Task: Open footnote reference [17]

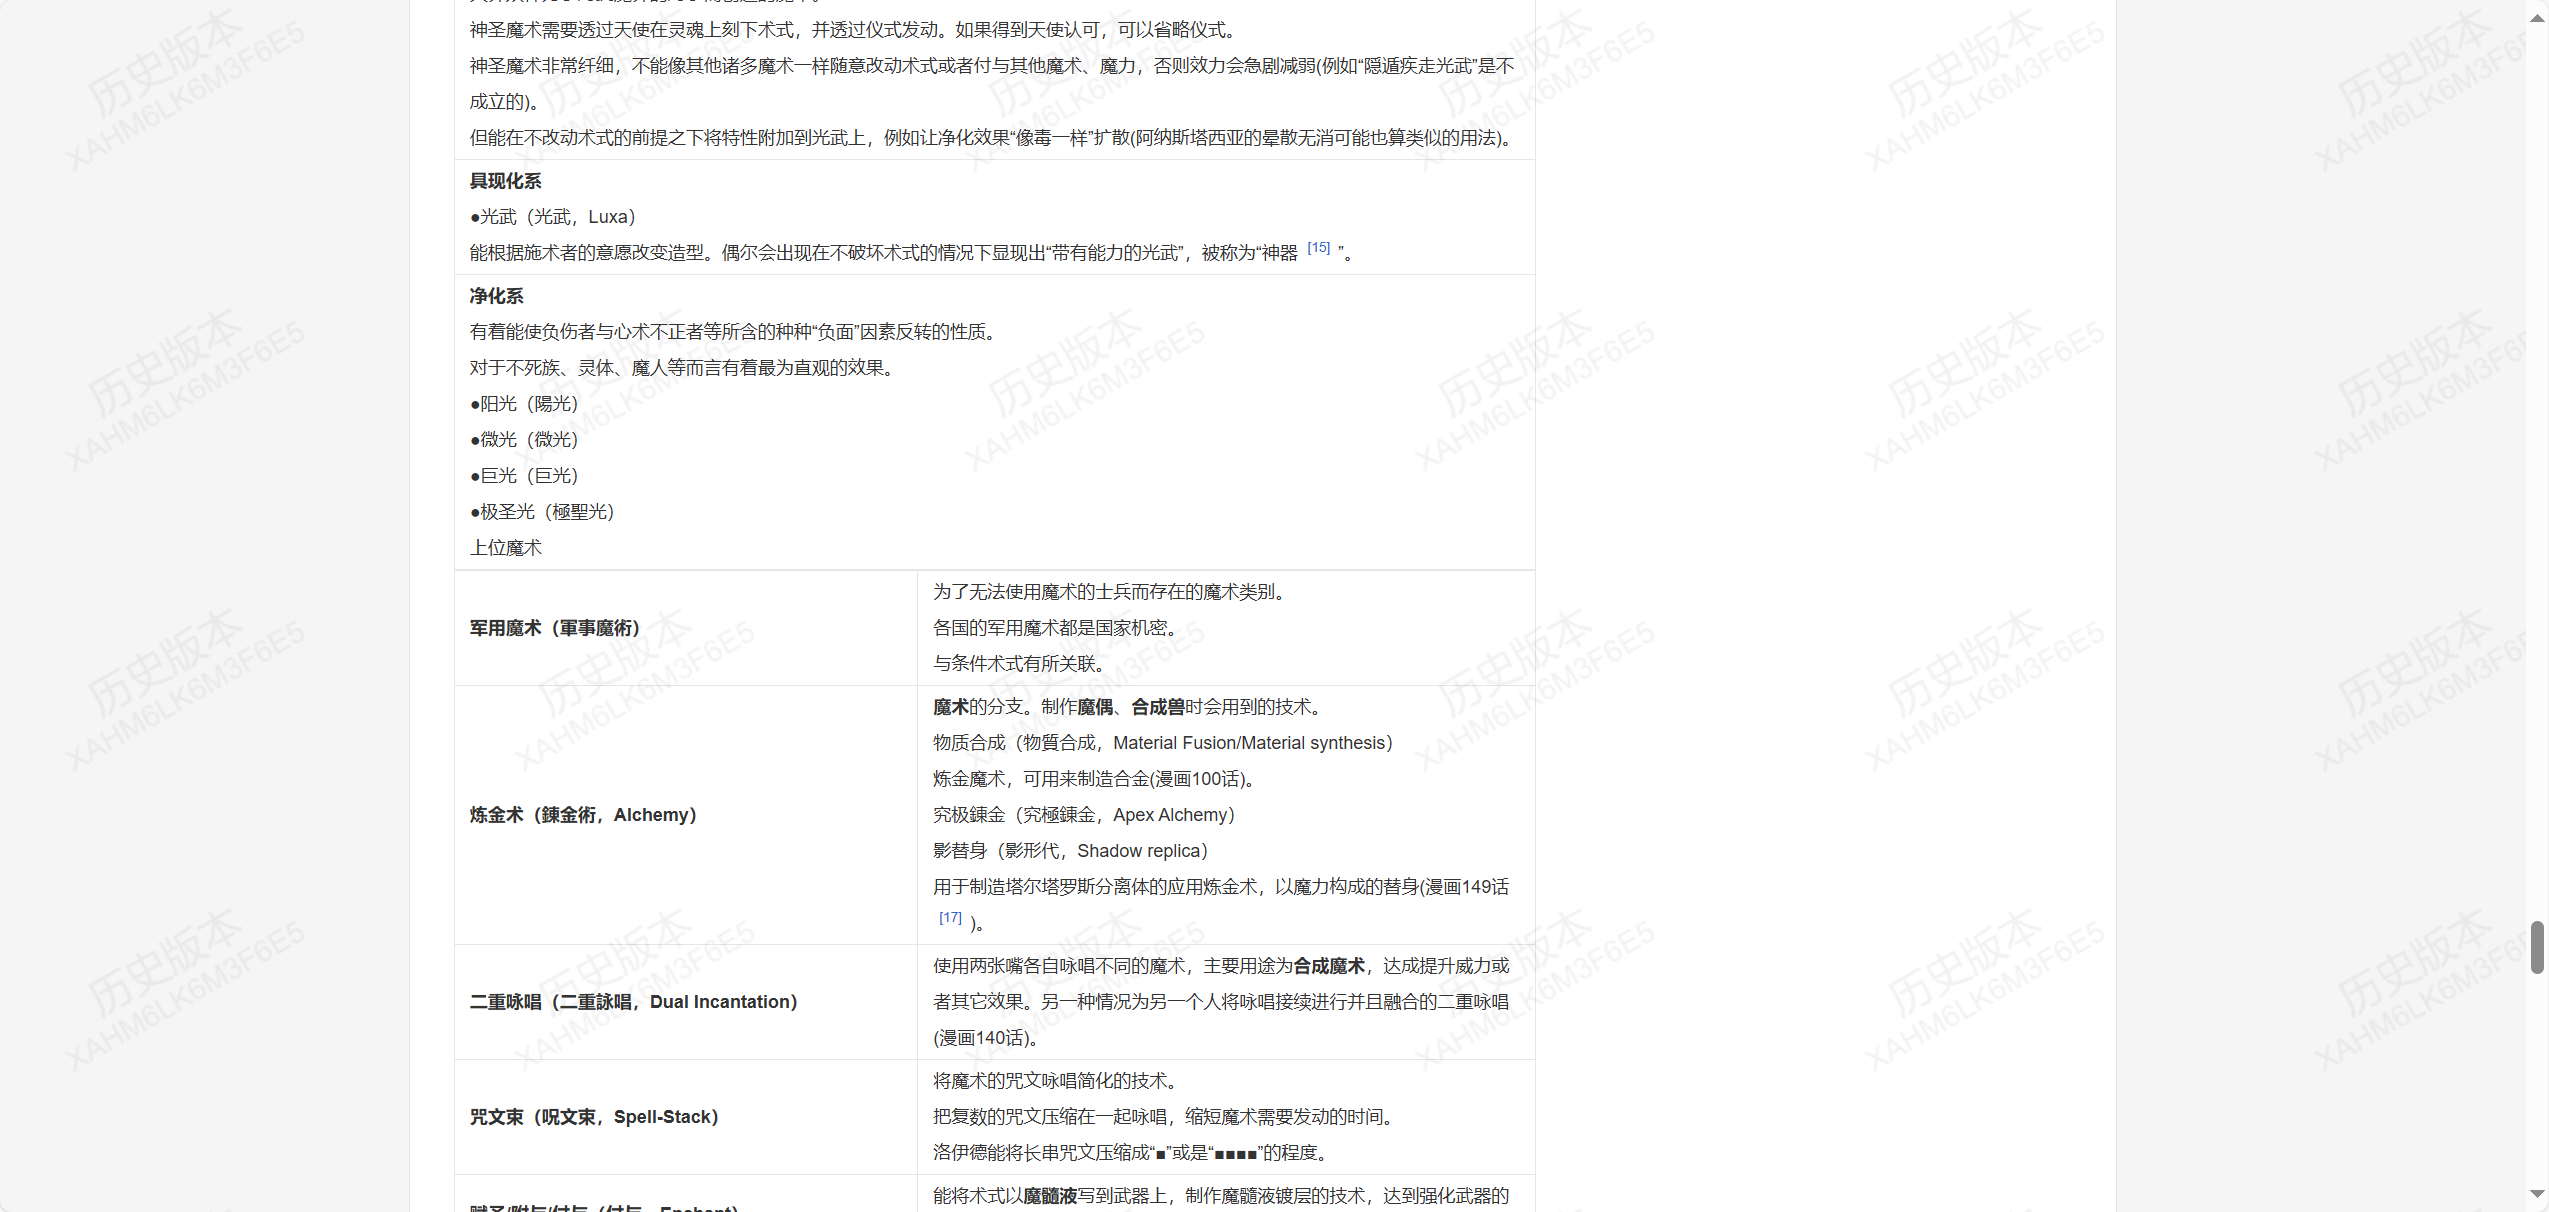Action: point(950,918)
